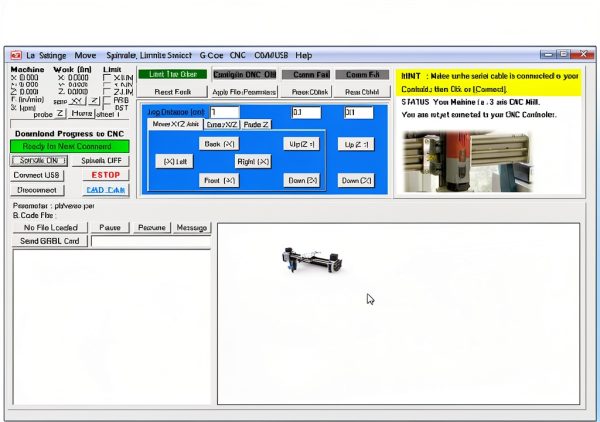Screen dimensions: 600x422
Task: Click the No File Loaded button
Action: click(51, 228)
